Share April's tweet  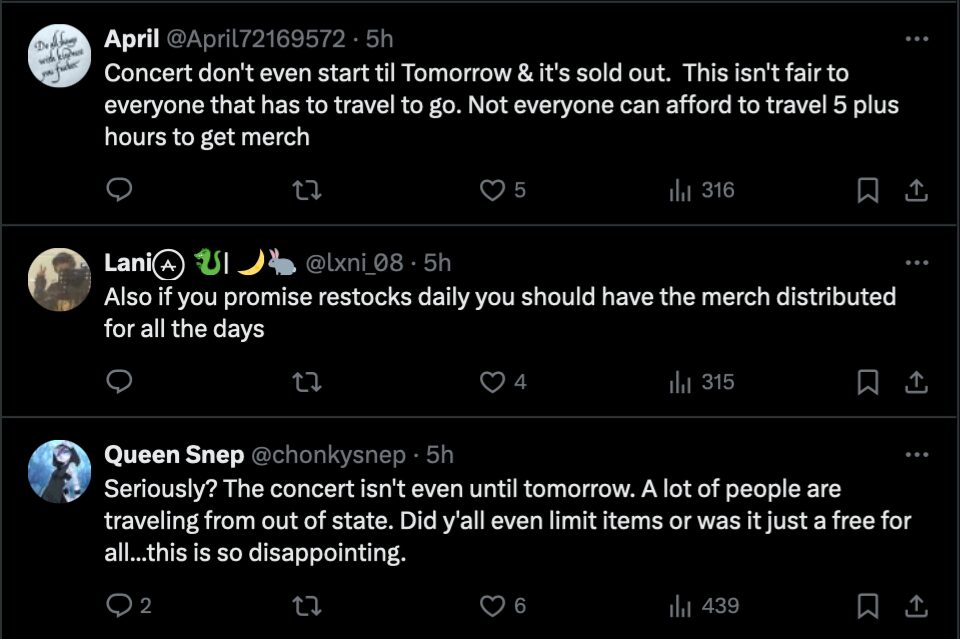pyautogui.click(x=916, y=190)
